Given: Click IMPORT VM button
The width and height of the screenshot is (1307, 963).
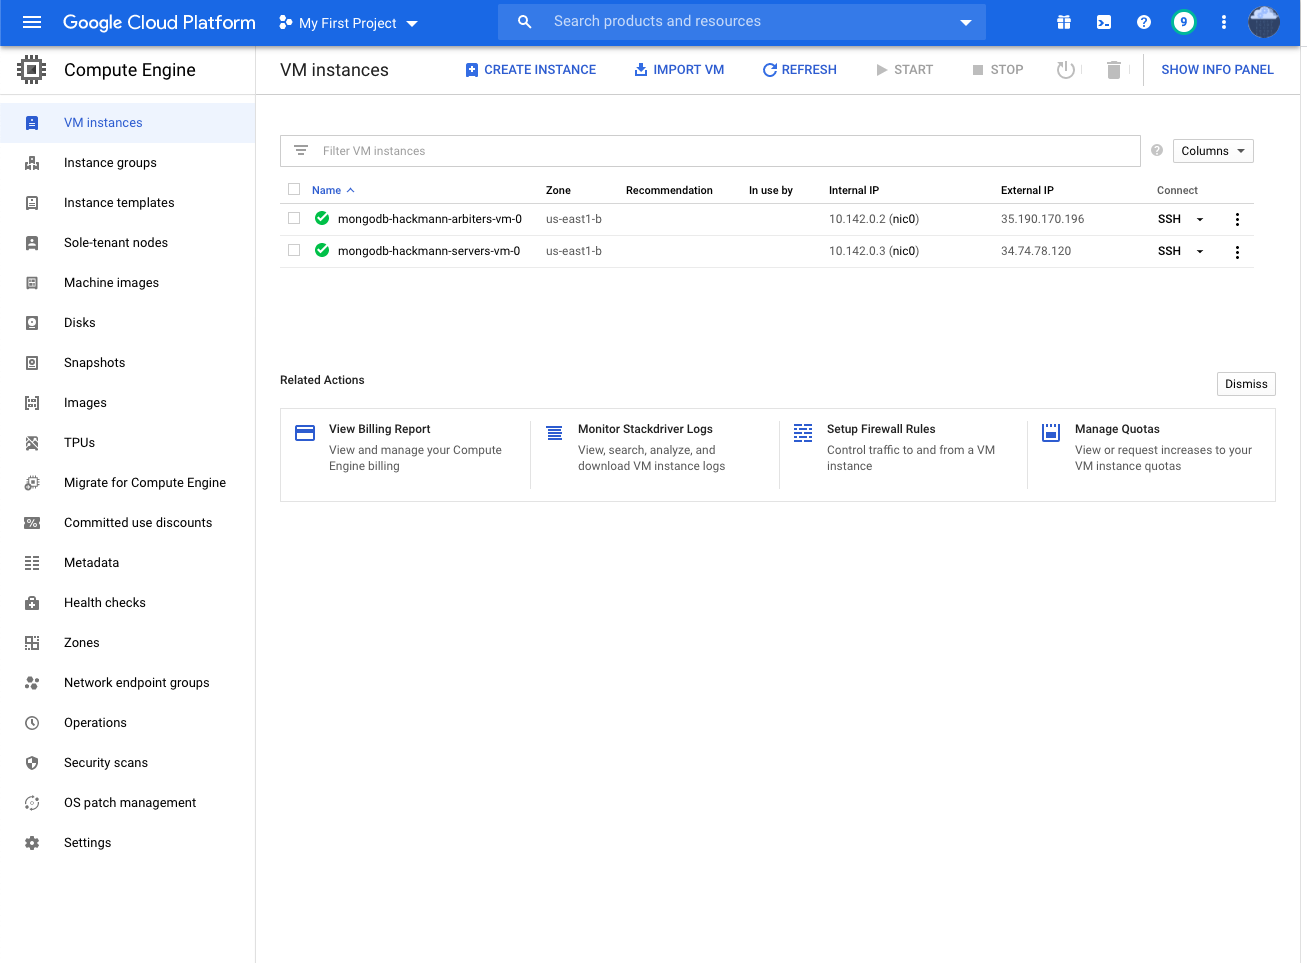Looking at the screenshot, I should [x=679, y=70].
